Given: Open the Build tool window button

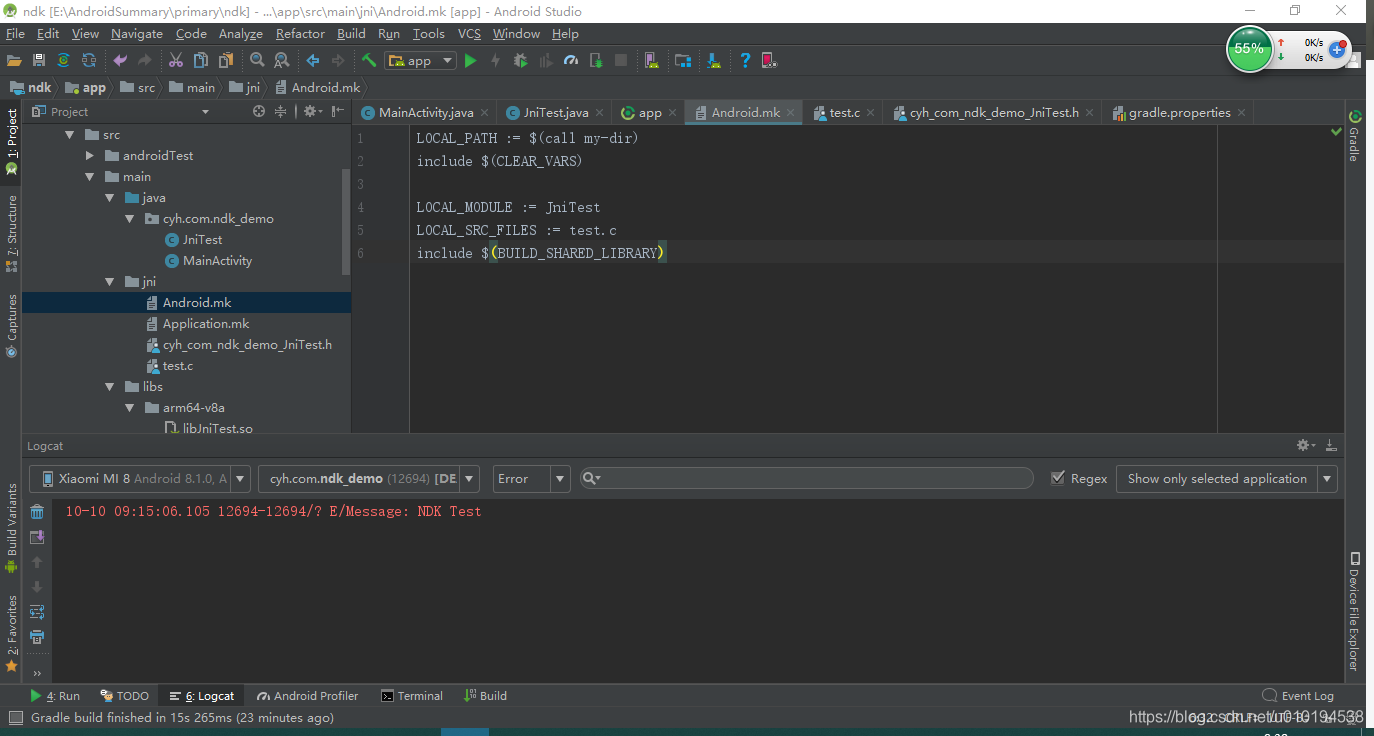Looking at the screenshot, I should click(x=485, y=696).
